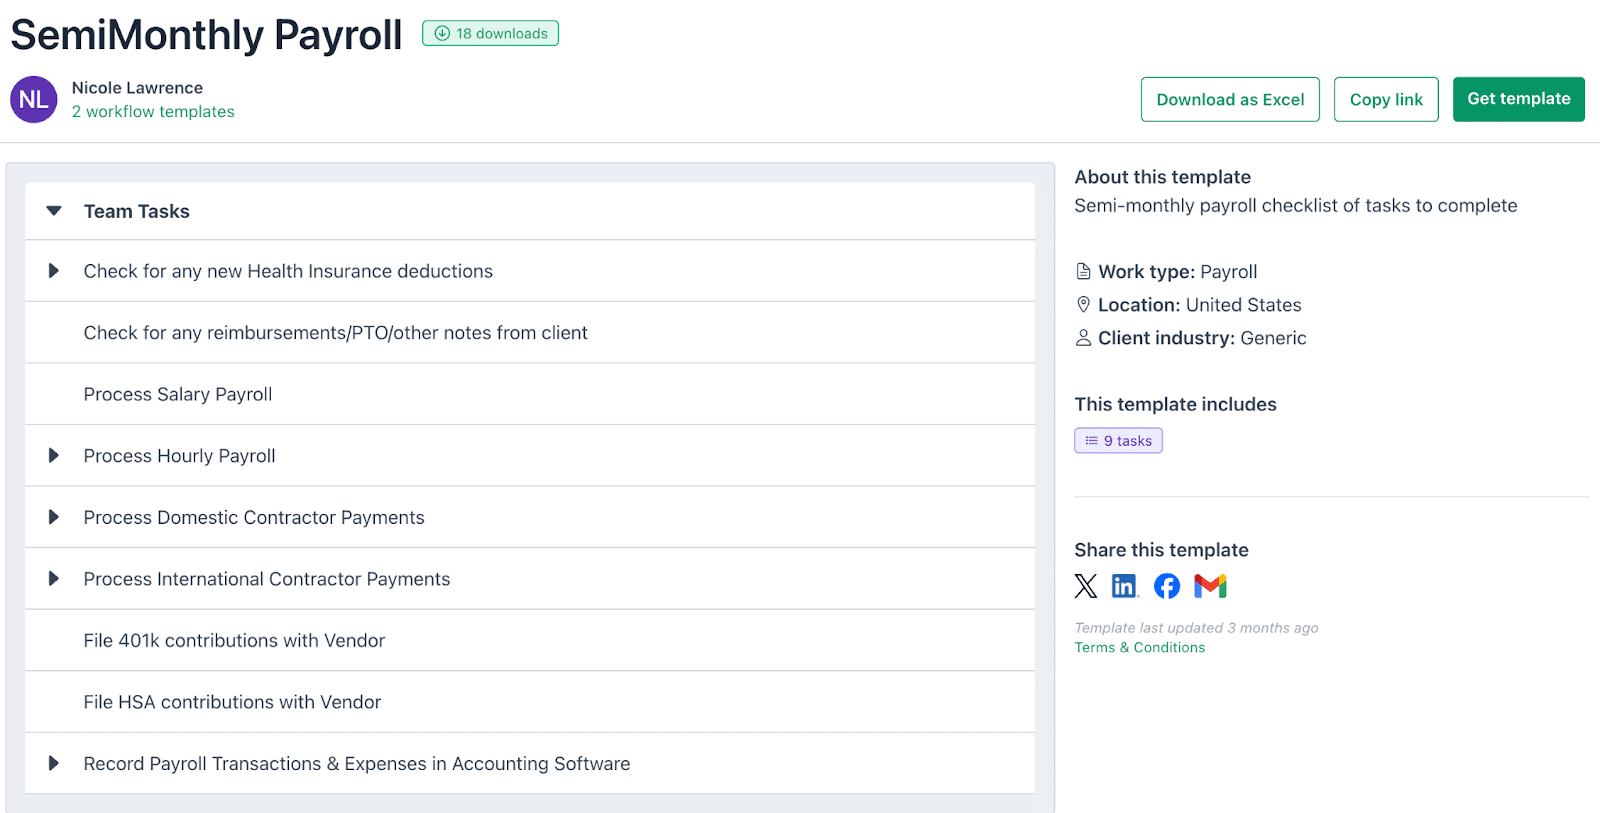Click the Work type: Payroll text
Screen dimensions: 1600x813
pos(1178,272)
